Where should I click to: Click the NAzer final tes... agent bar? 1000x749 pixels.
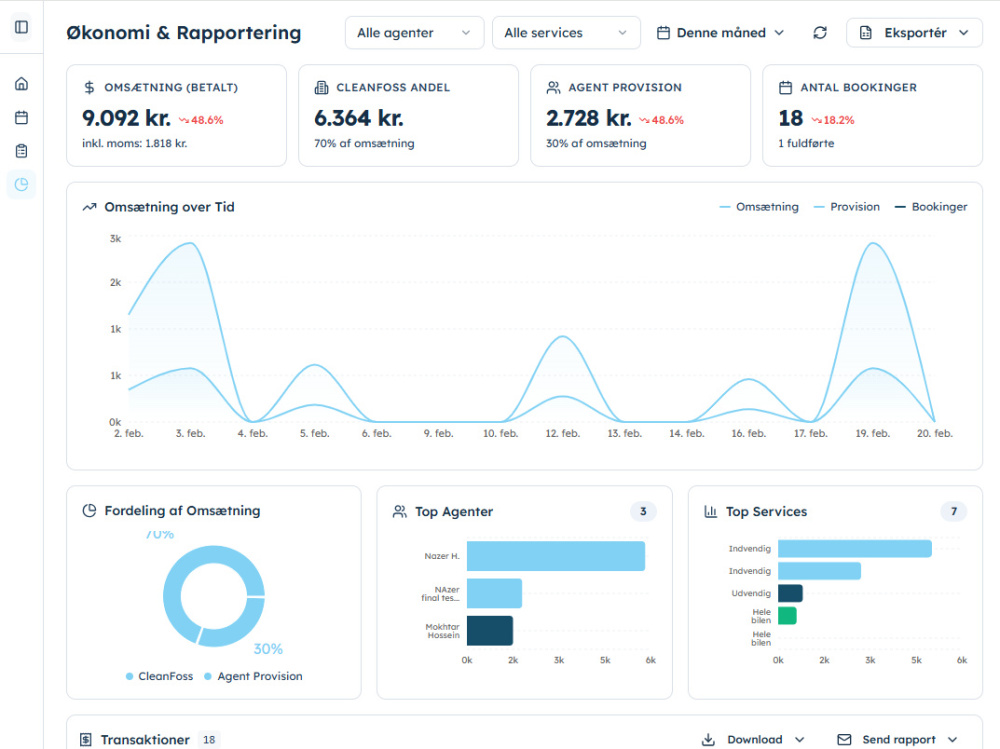point(494,593)
